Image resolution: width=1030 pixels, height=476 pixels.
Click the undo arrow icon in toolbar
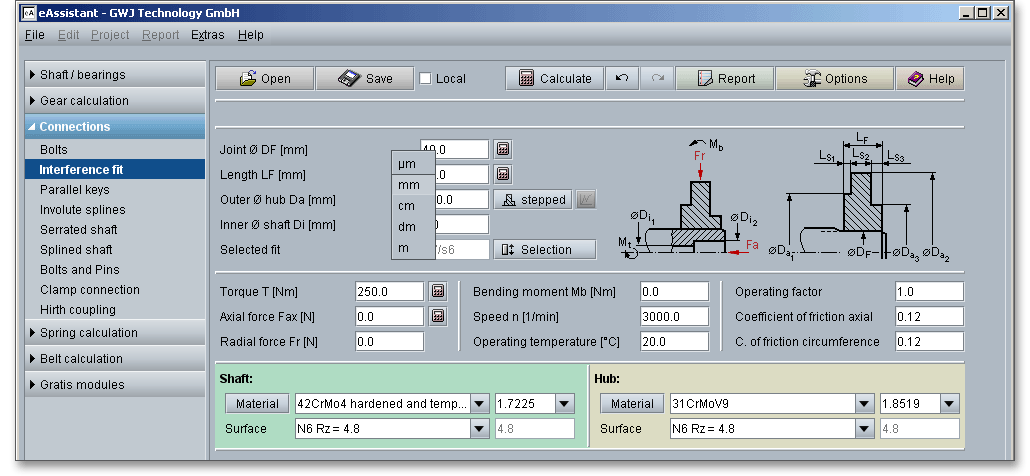(621, 79)
